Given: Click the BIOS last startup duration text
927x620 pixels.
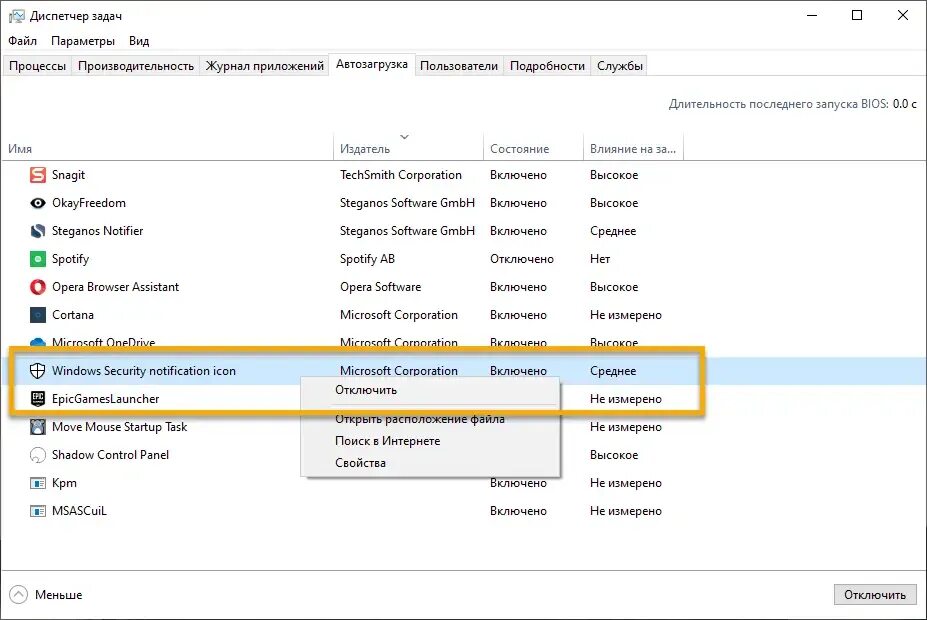Looking at the screenshot, I should [793, 104].
